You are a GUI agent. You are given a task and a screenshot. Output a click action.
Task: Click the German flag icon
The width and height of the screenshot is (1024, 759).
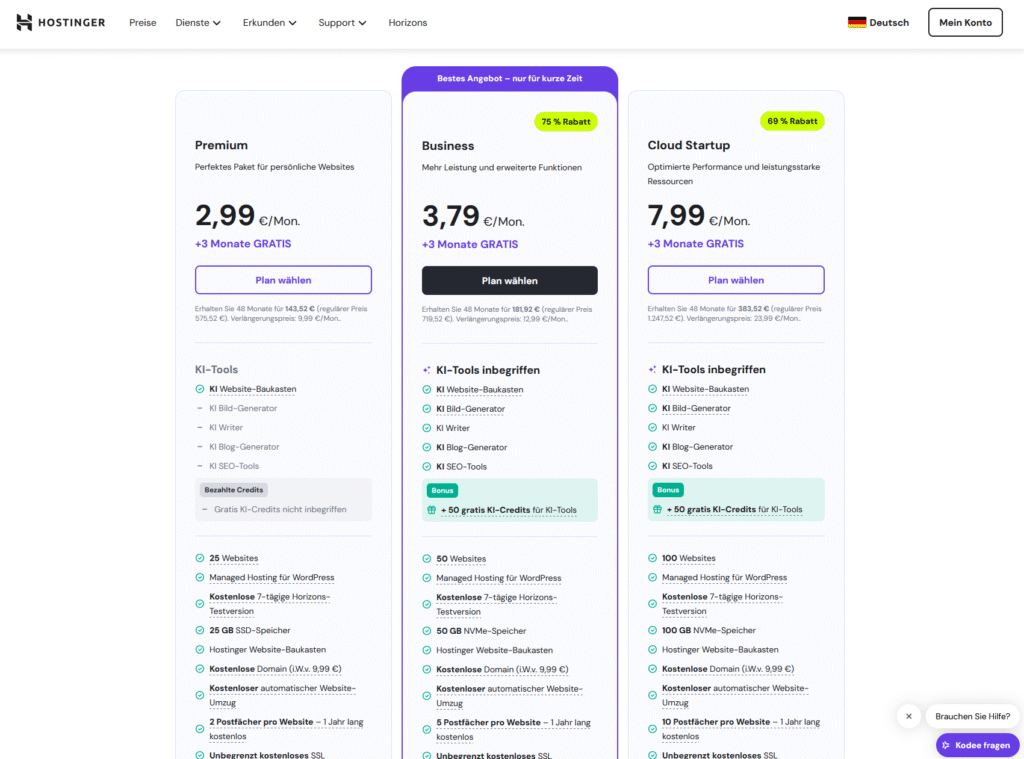click(x=857, y=22)
